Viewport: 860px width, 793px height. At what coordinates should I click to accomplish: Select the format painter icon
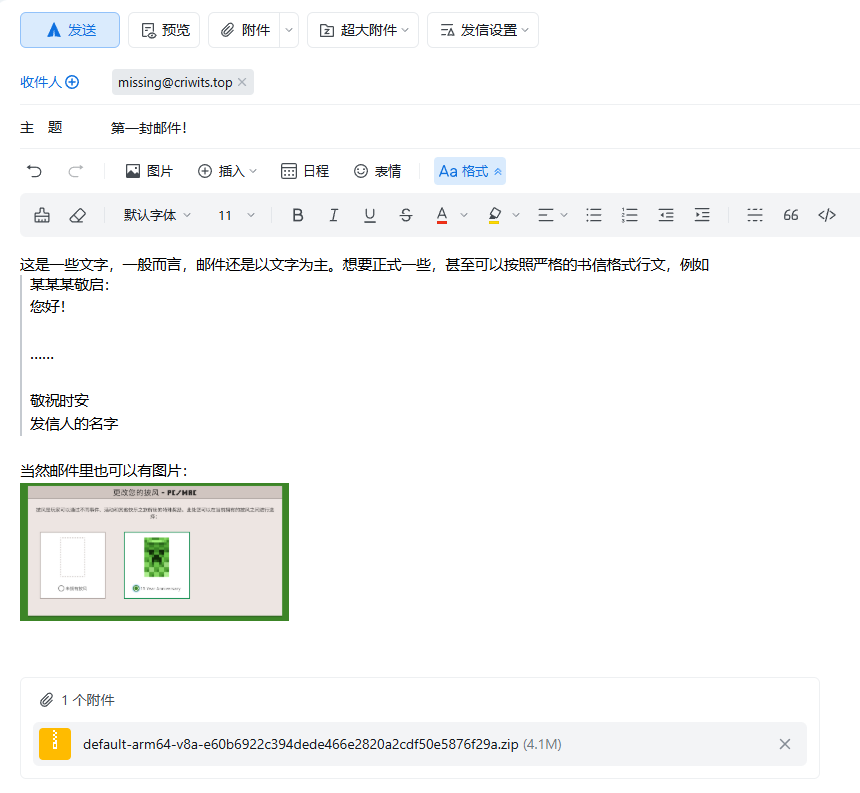click(40, 215)
